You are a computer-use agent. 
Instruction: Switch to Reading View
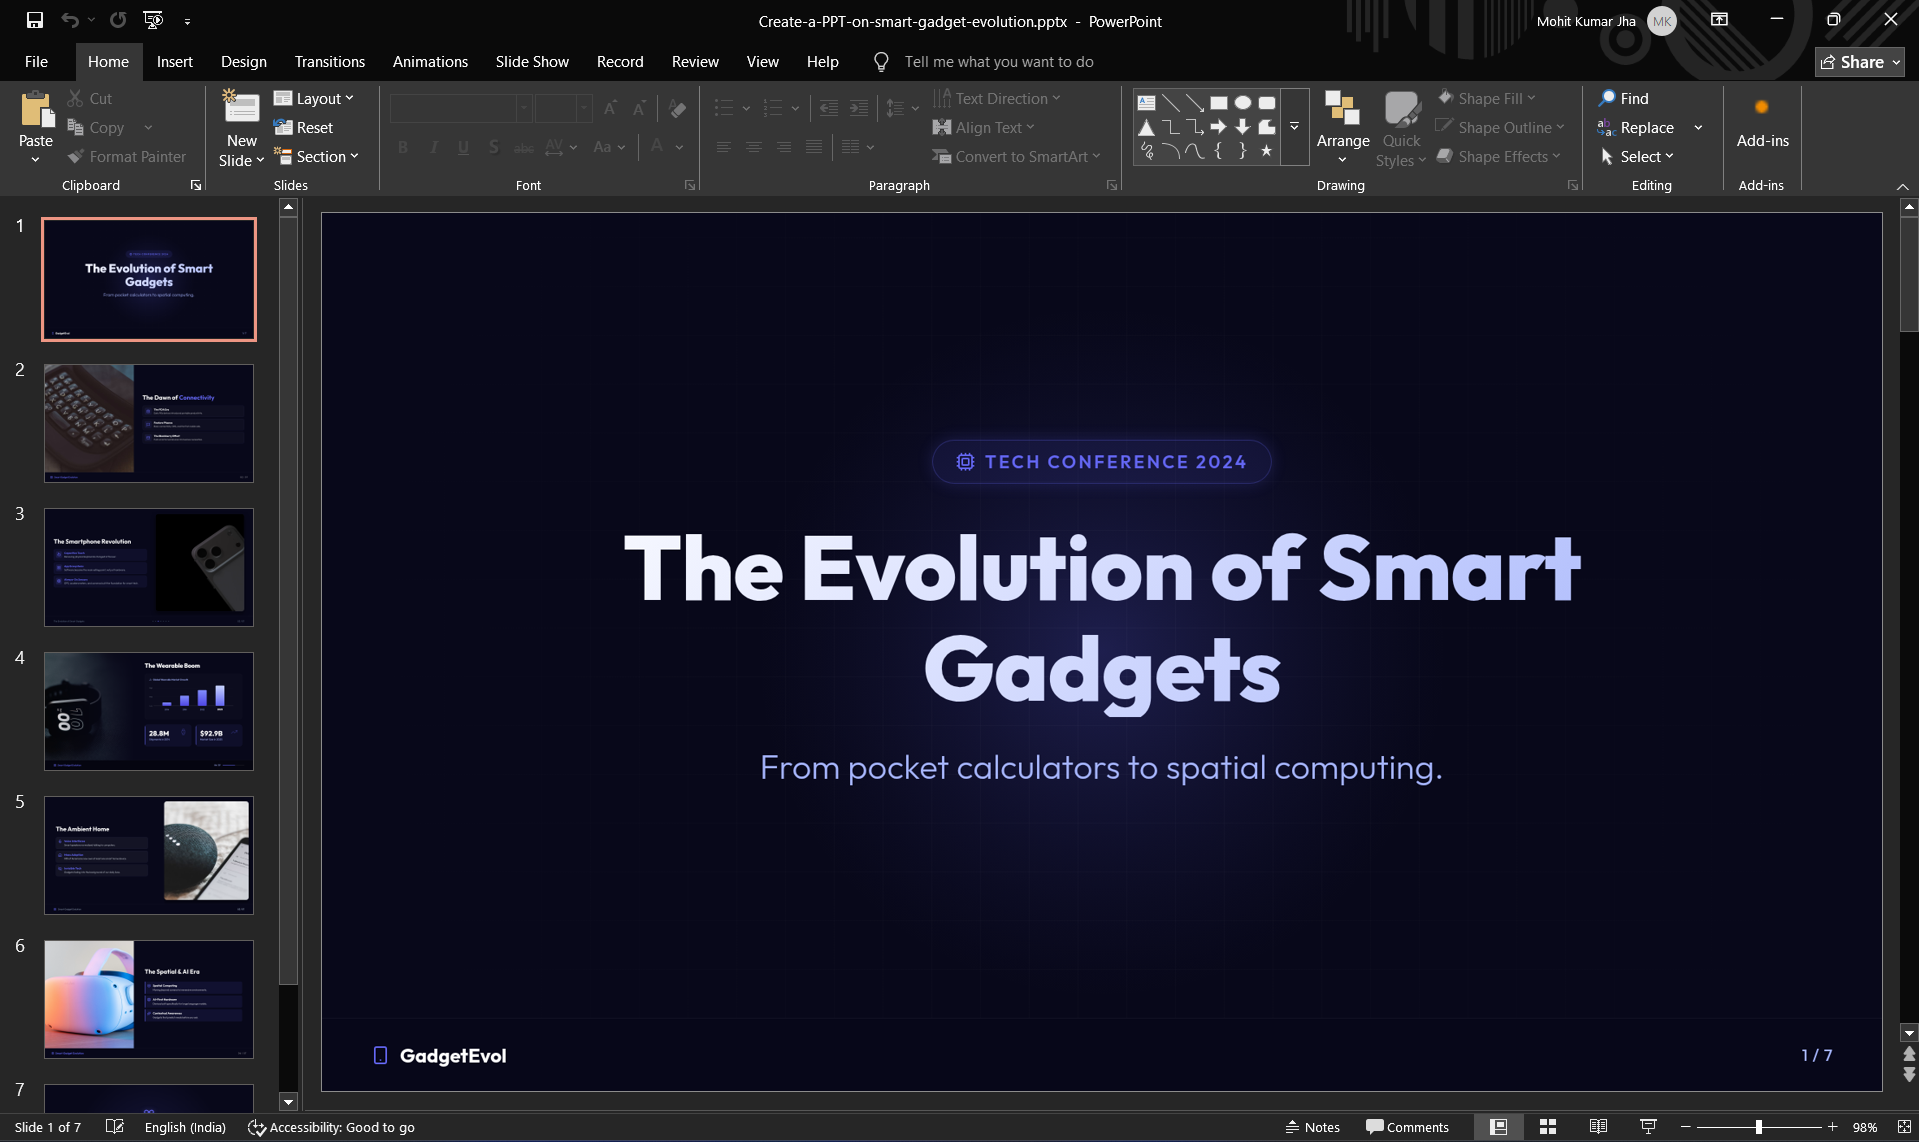pyautogui.click(x=1598, y=1127)
